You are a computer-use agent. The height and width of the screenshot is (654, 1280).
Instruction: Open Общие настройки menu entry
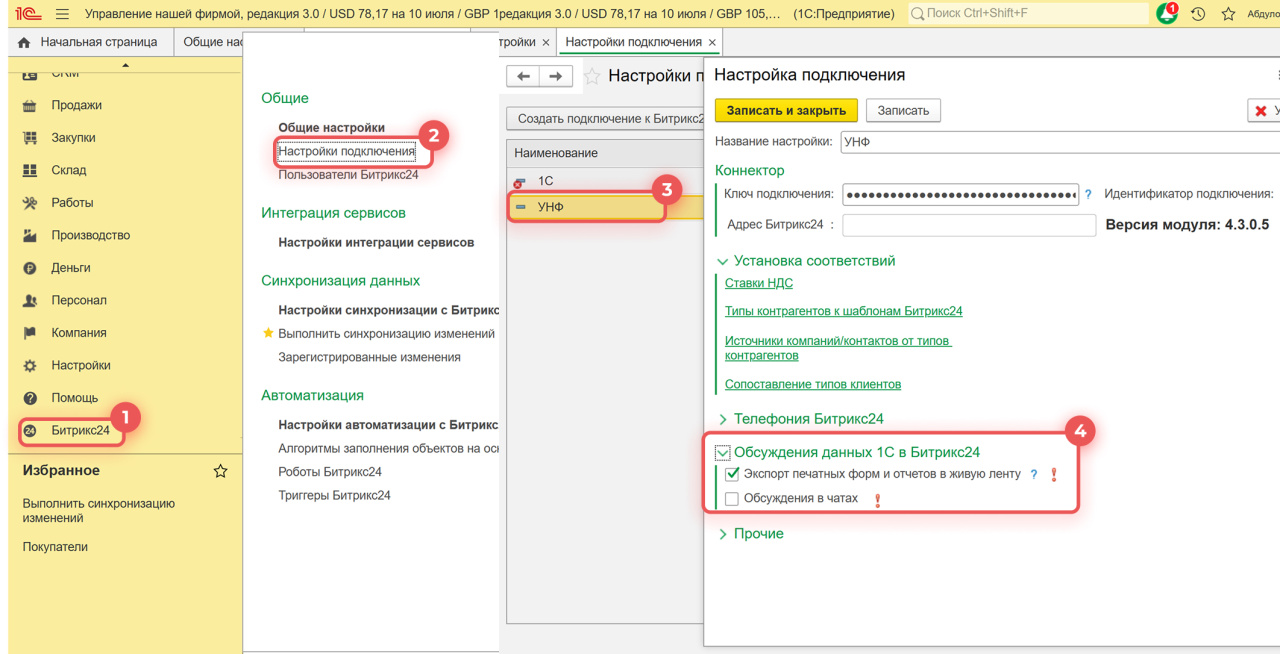tap(331, 128)
